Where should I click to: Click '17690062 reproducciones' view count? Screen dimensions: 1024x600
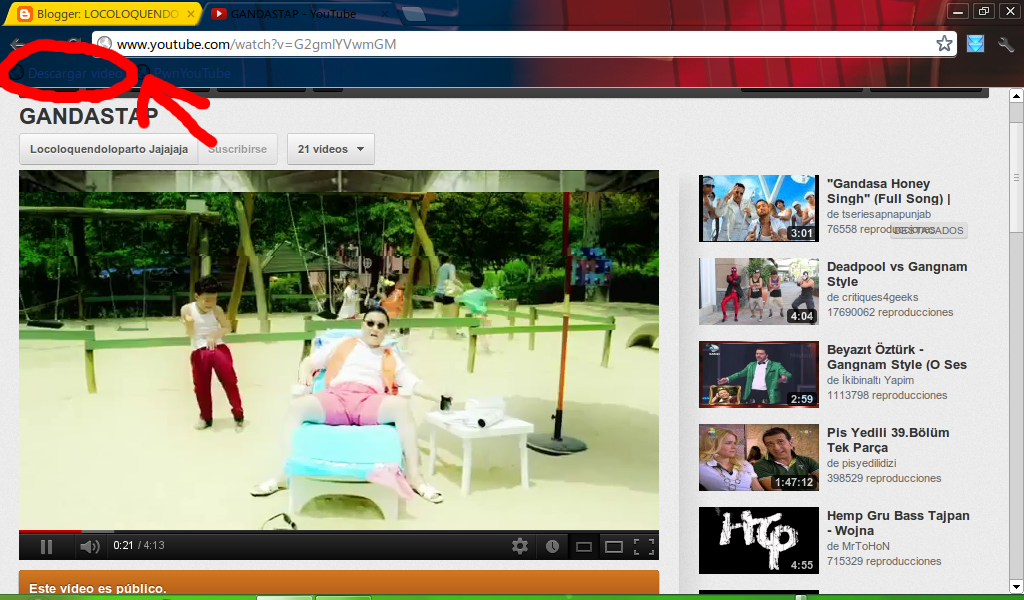click(890, 312)
